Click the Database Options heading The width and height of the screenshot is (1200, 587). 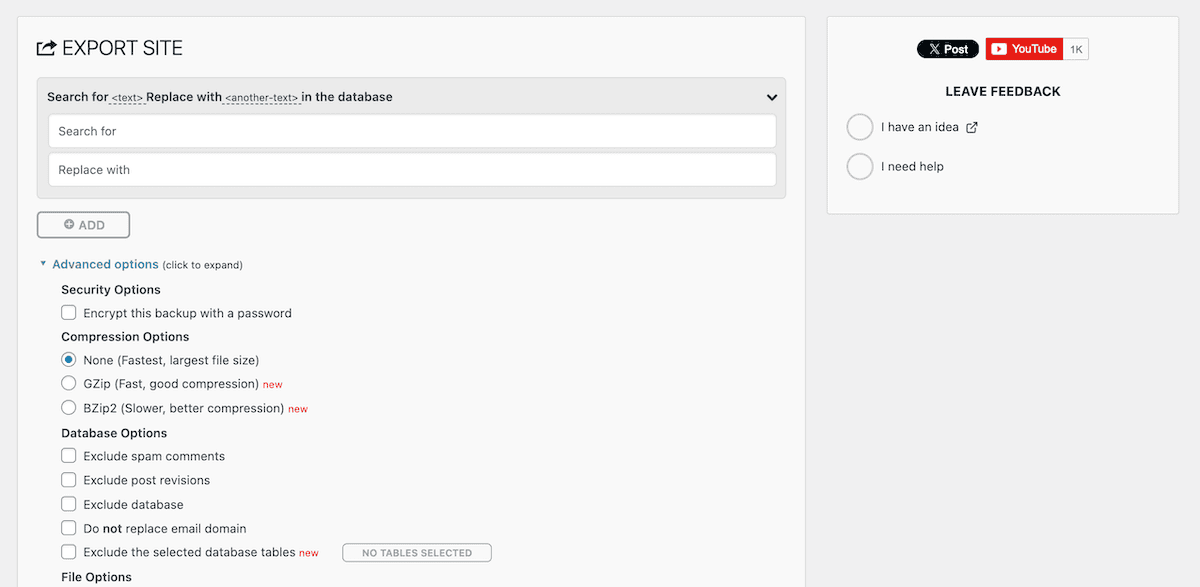[114, 433]
